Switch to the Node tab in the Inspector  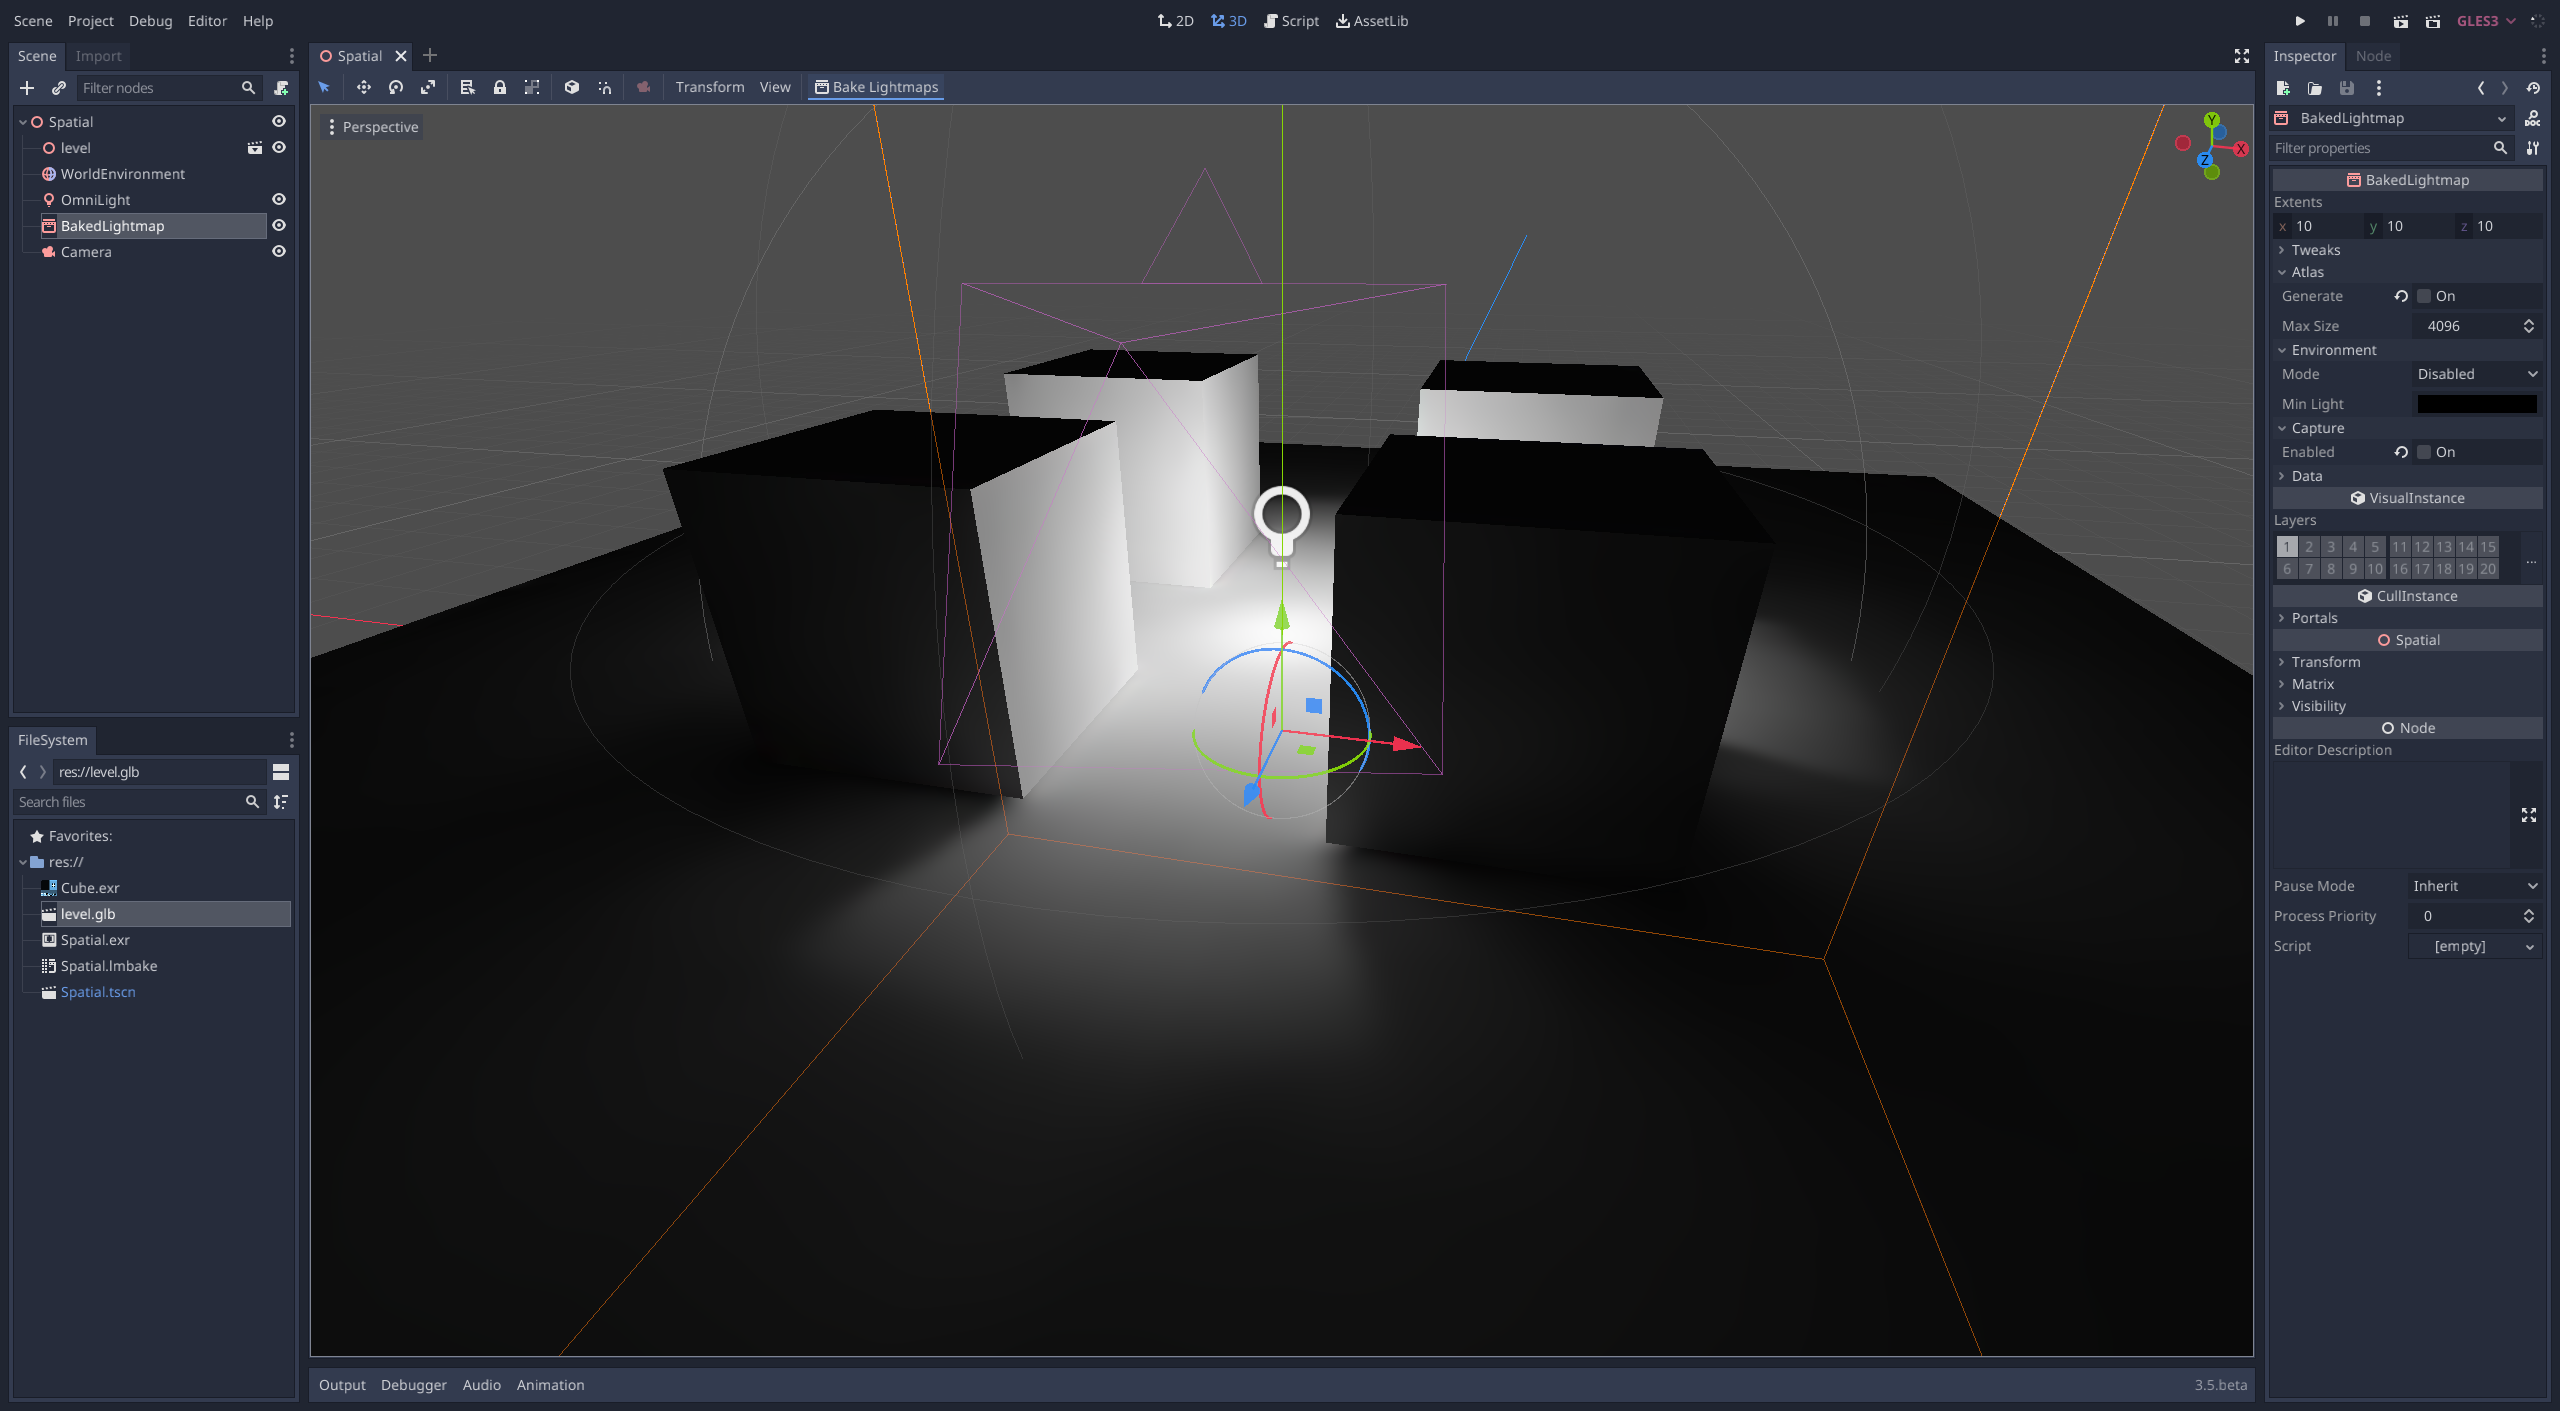click(x=2371, y=56)
